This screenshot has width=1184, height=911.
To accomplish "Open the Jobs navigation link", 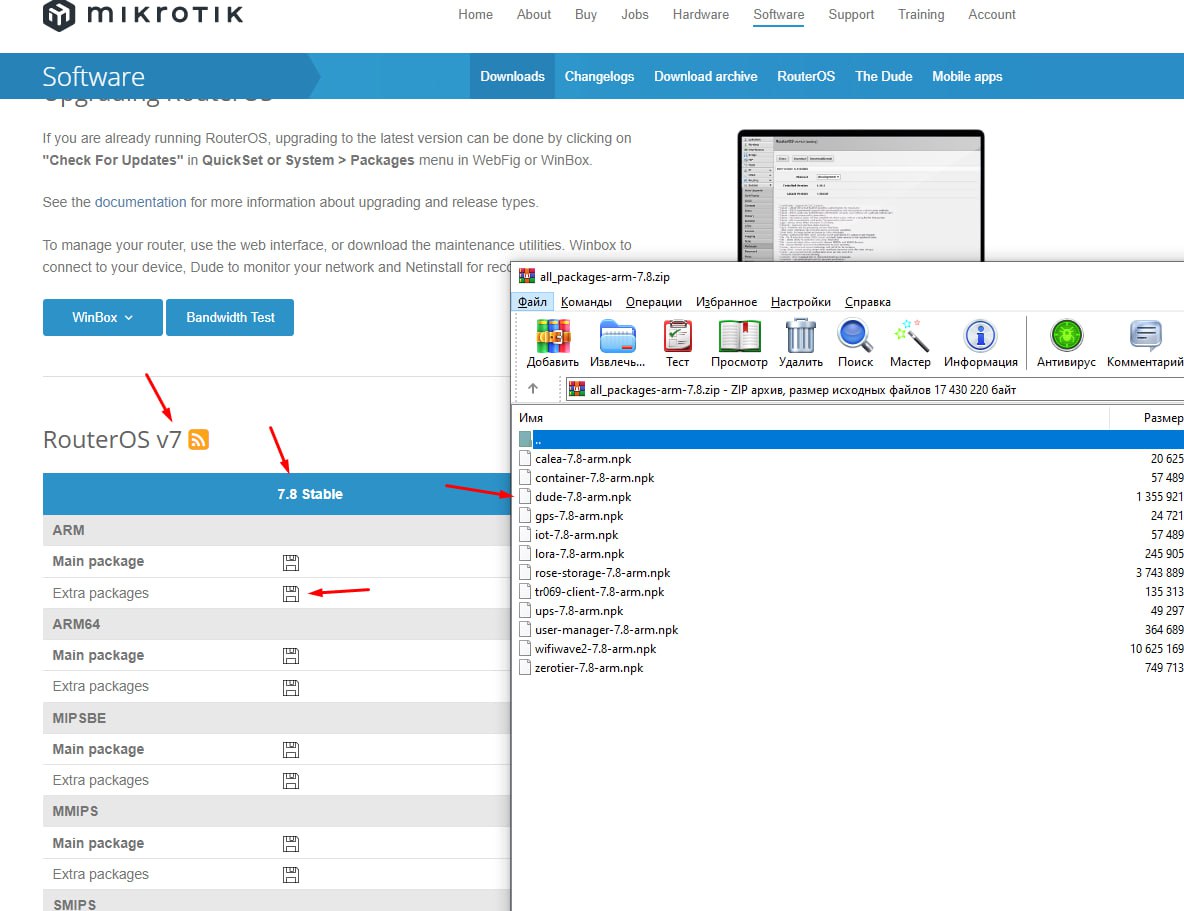I will 634,14.
